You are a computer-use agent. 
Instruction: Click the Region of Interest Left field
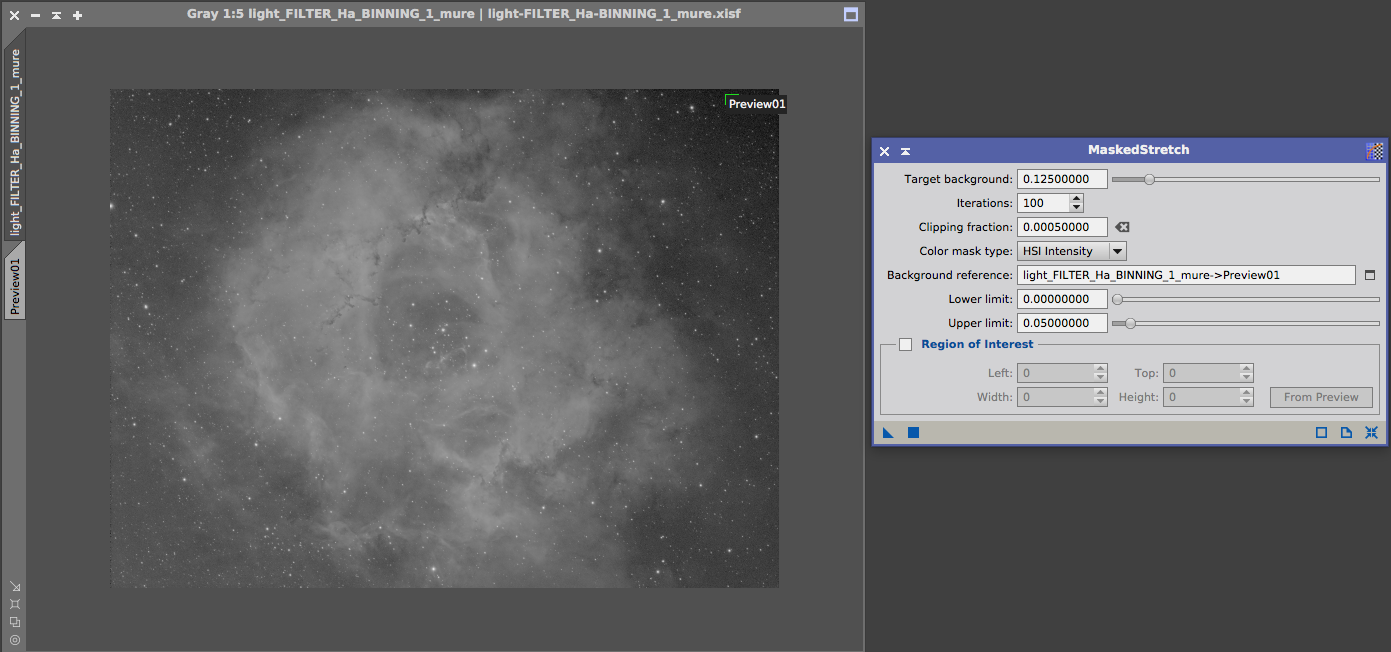(x=1055, y=373)
